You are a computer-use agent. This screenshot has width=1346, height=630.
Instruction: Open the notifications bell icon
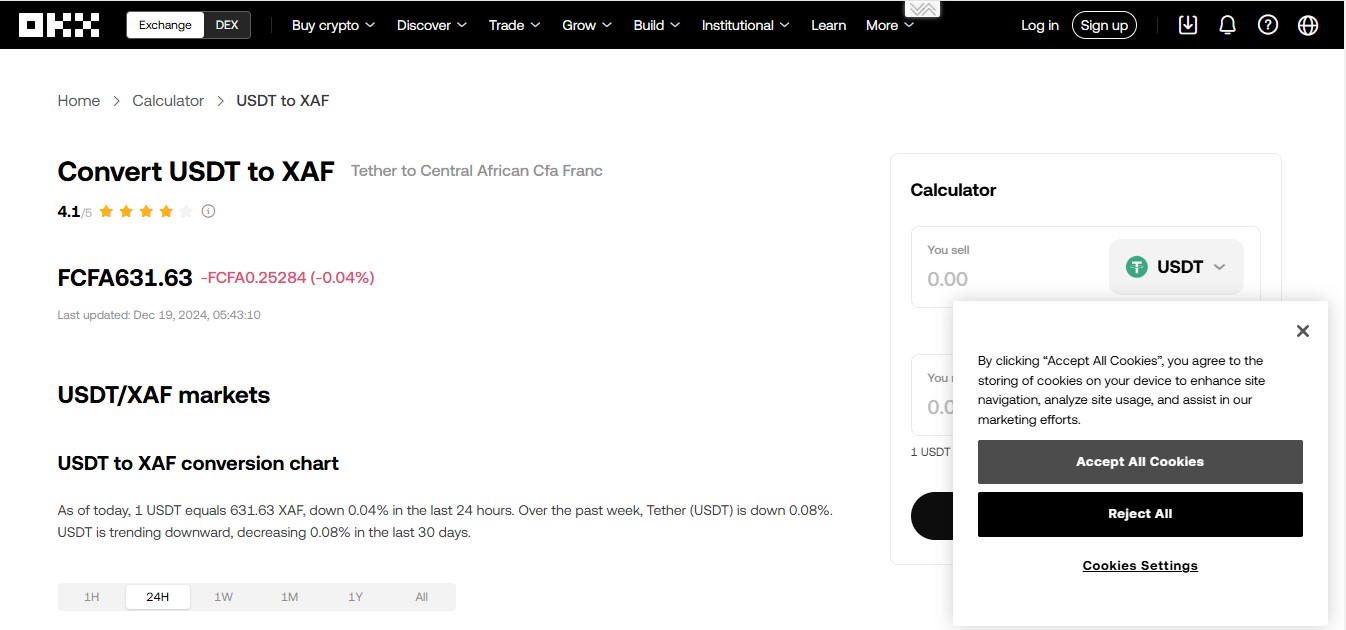click(1228, 25)
